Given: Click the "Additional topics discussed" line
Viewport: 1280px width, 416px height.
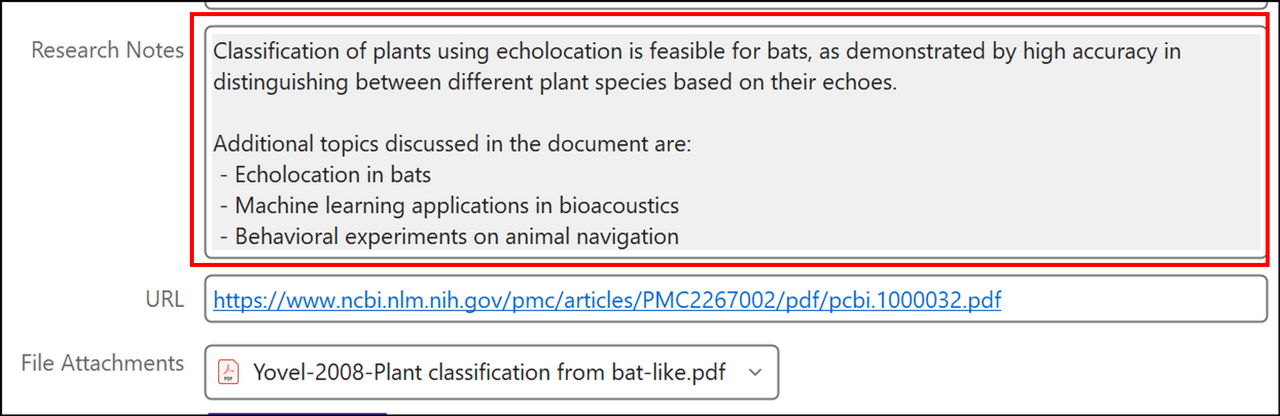Looking at the screenshot, I should [452, 143].
